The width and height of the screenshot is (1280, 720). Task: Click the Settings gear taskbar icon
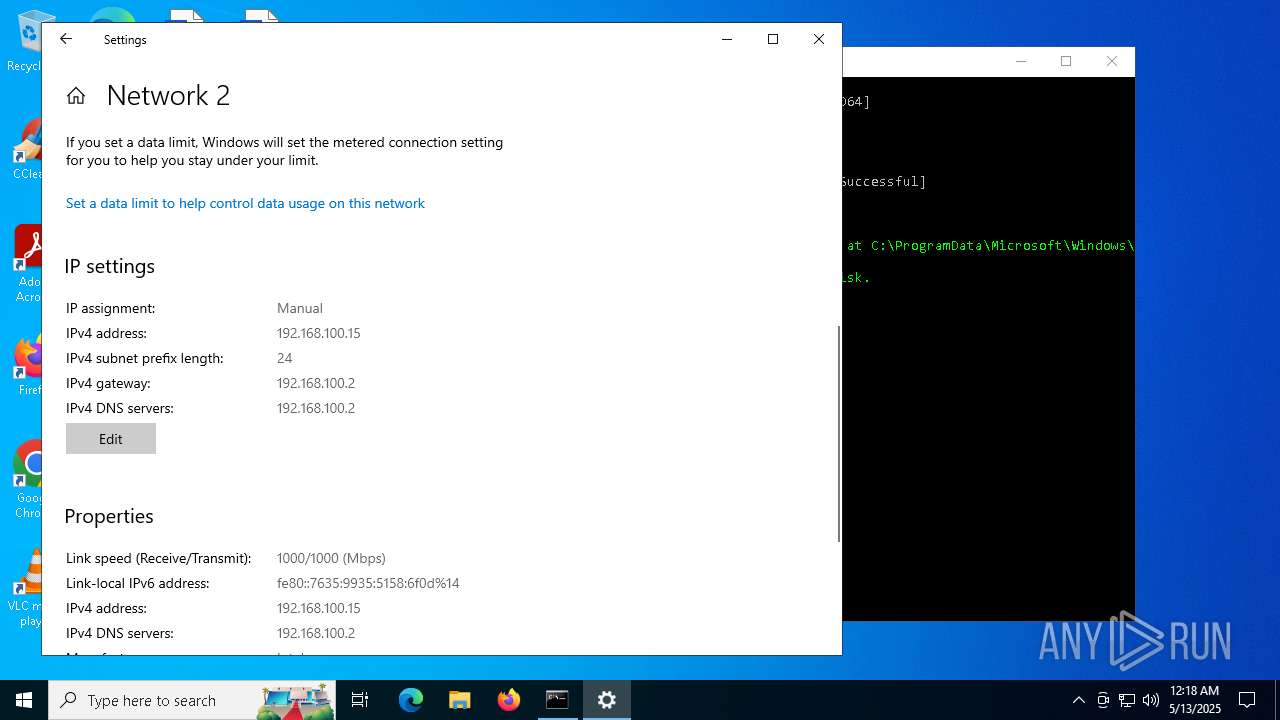607,700
